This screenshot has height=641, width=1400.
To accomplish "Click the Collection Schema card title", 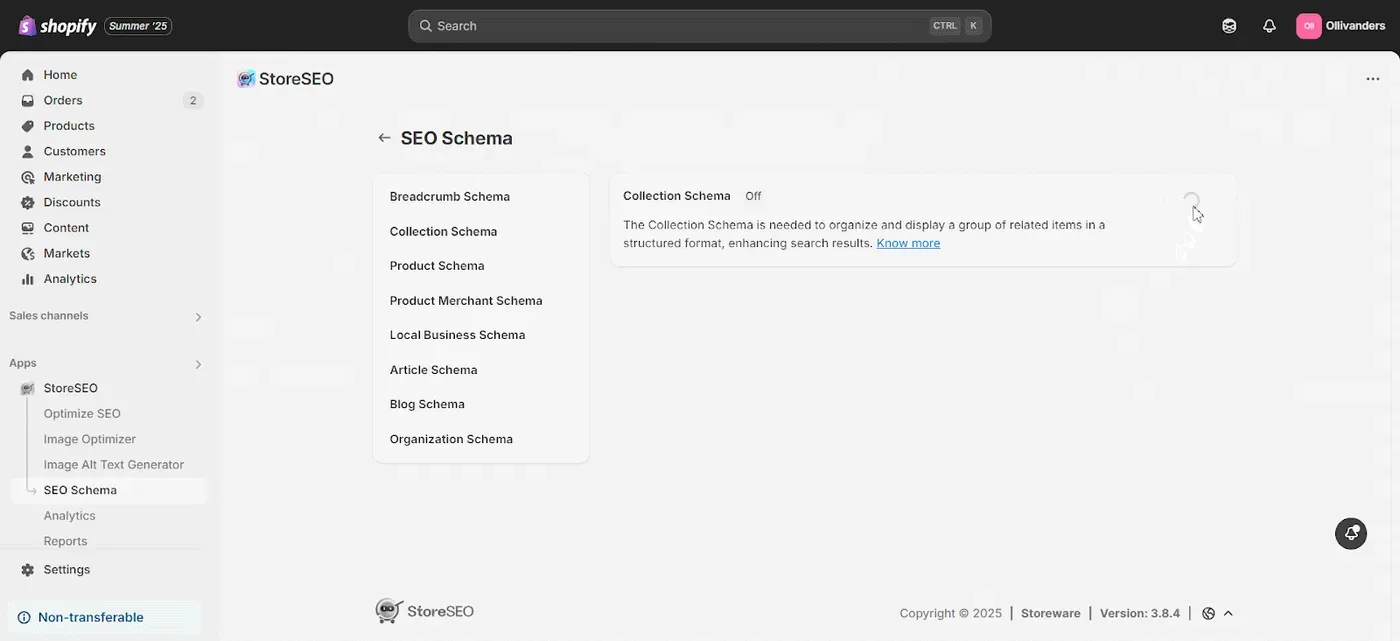I will 677,196.
